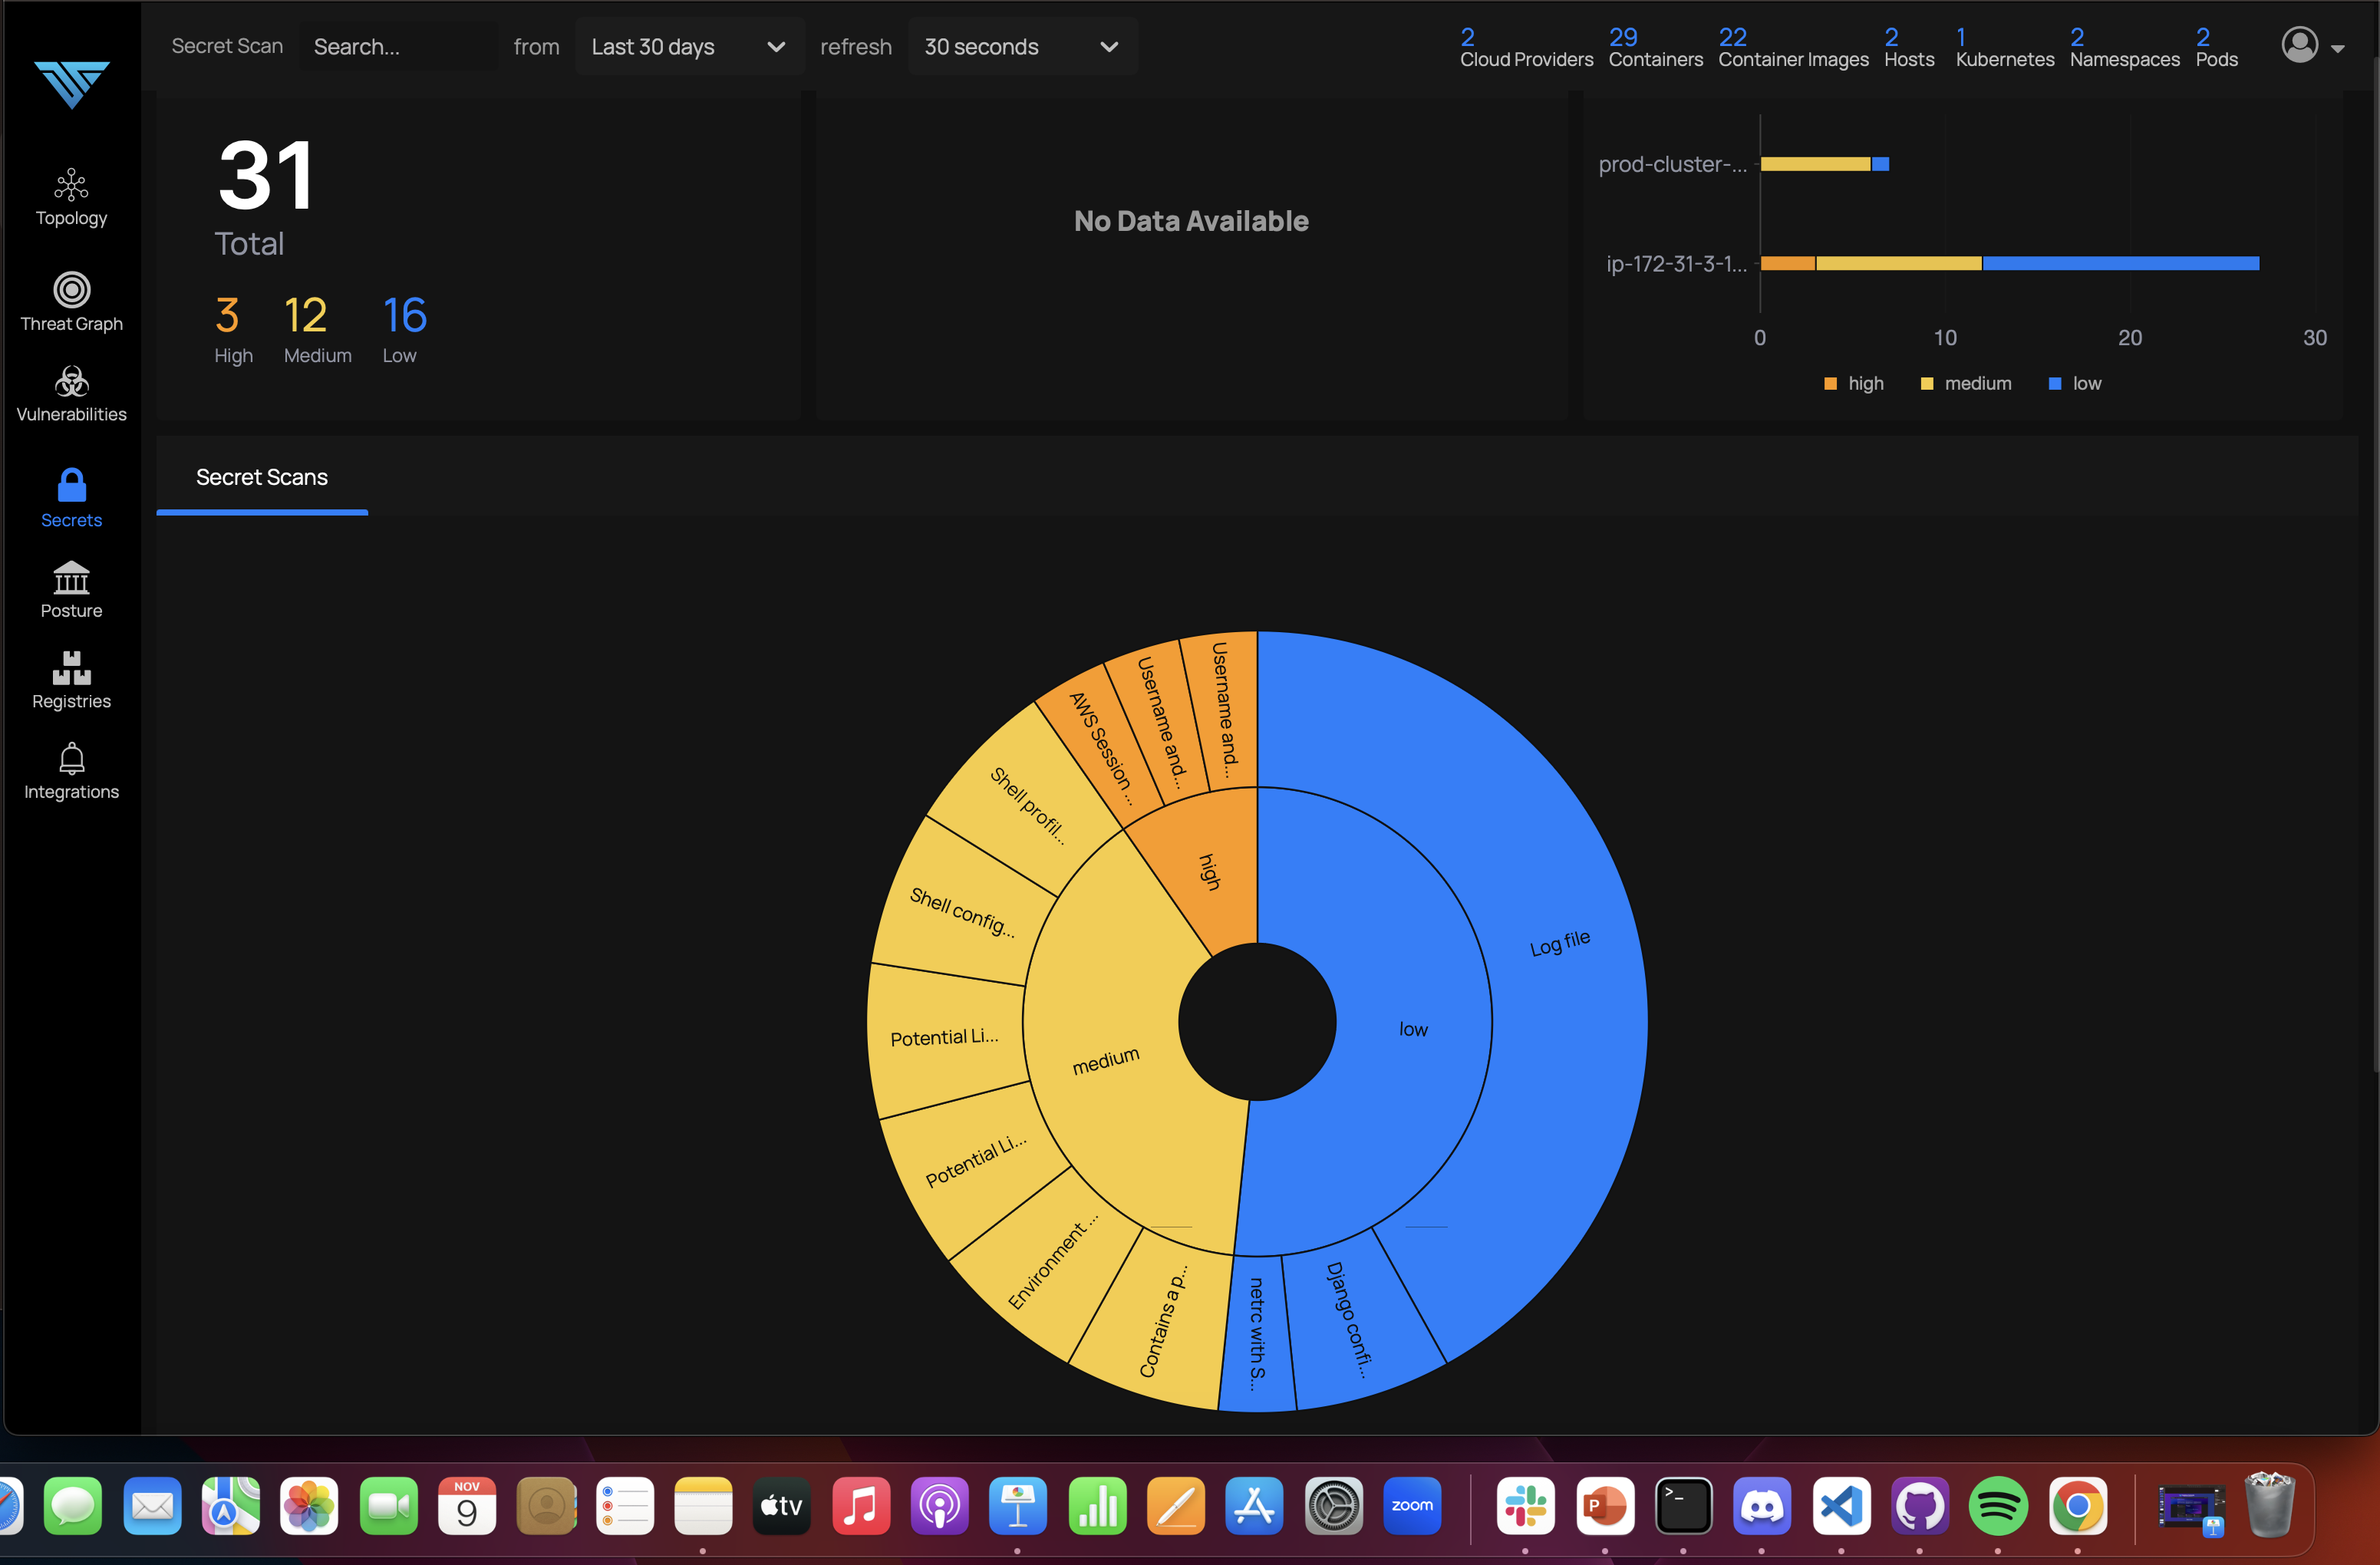Image resolution: width=2380 pixels, height=1565 pixels.
Task: Expand the 30 seconds refresh dropdown
Action: click(x=1021, y=47)
